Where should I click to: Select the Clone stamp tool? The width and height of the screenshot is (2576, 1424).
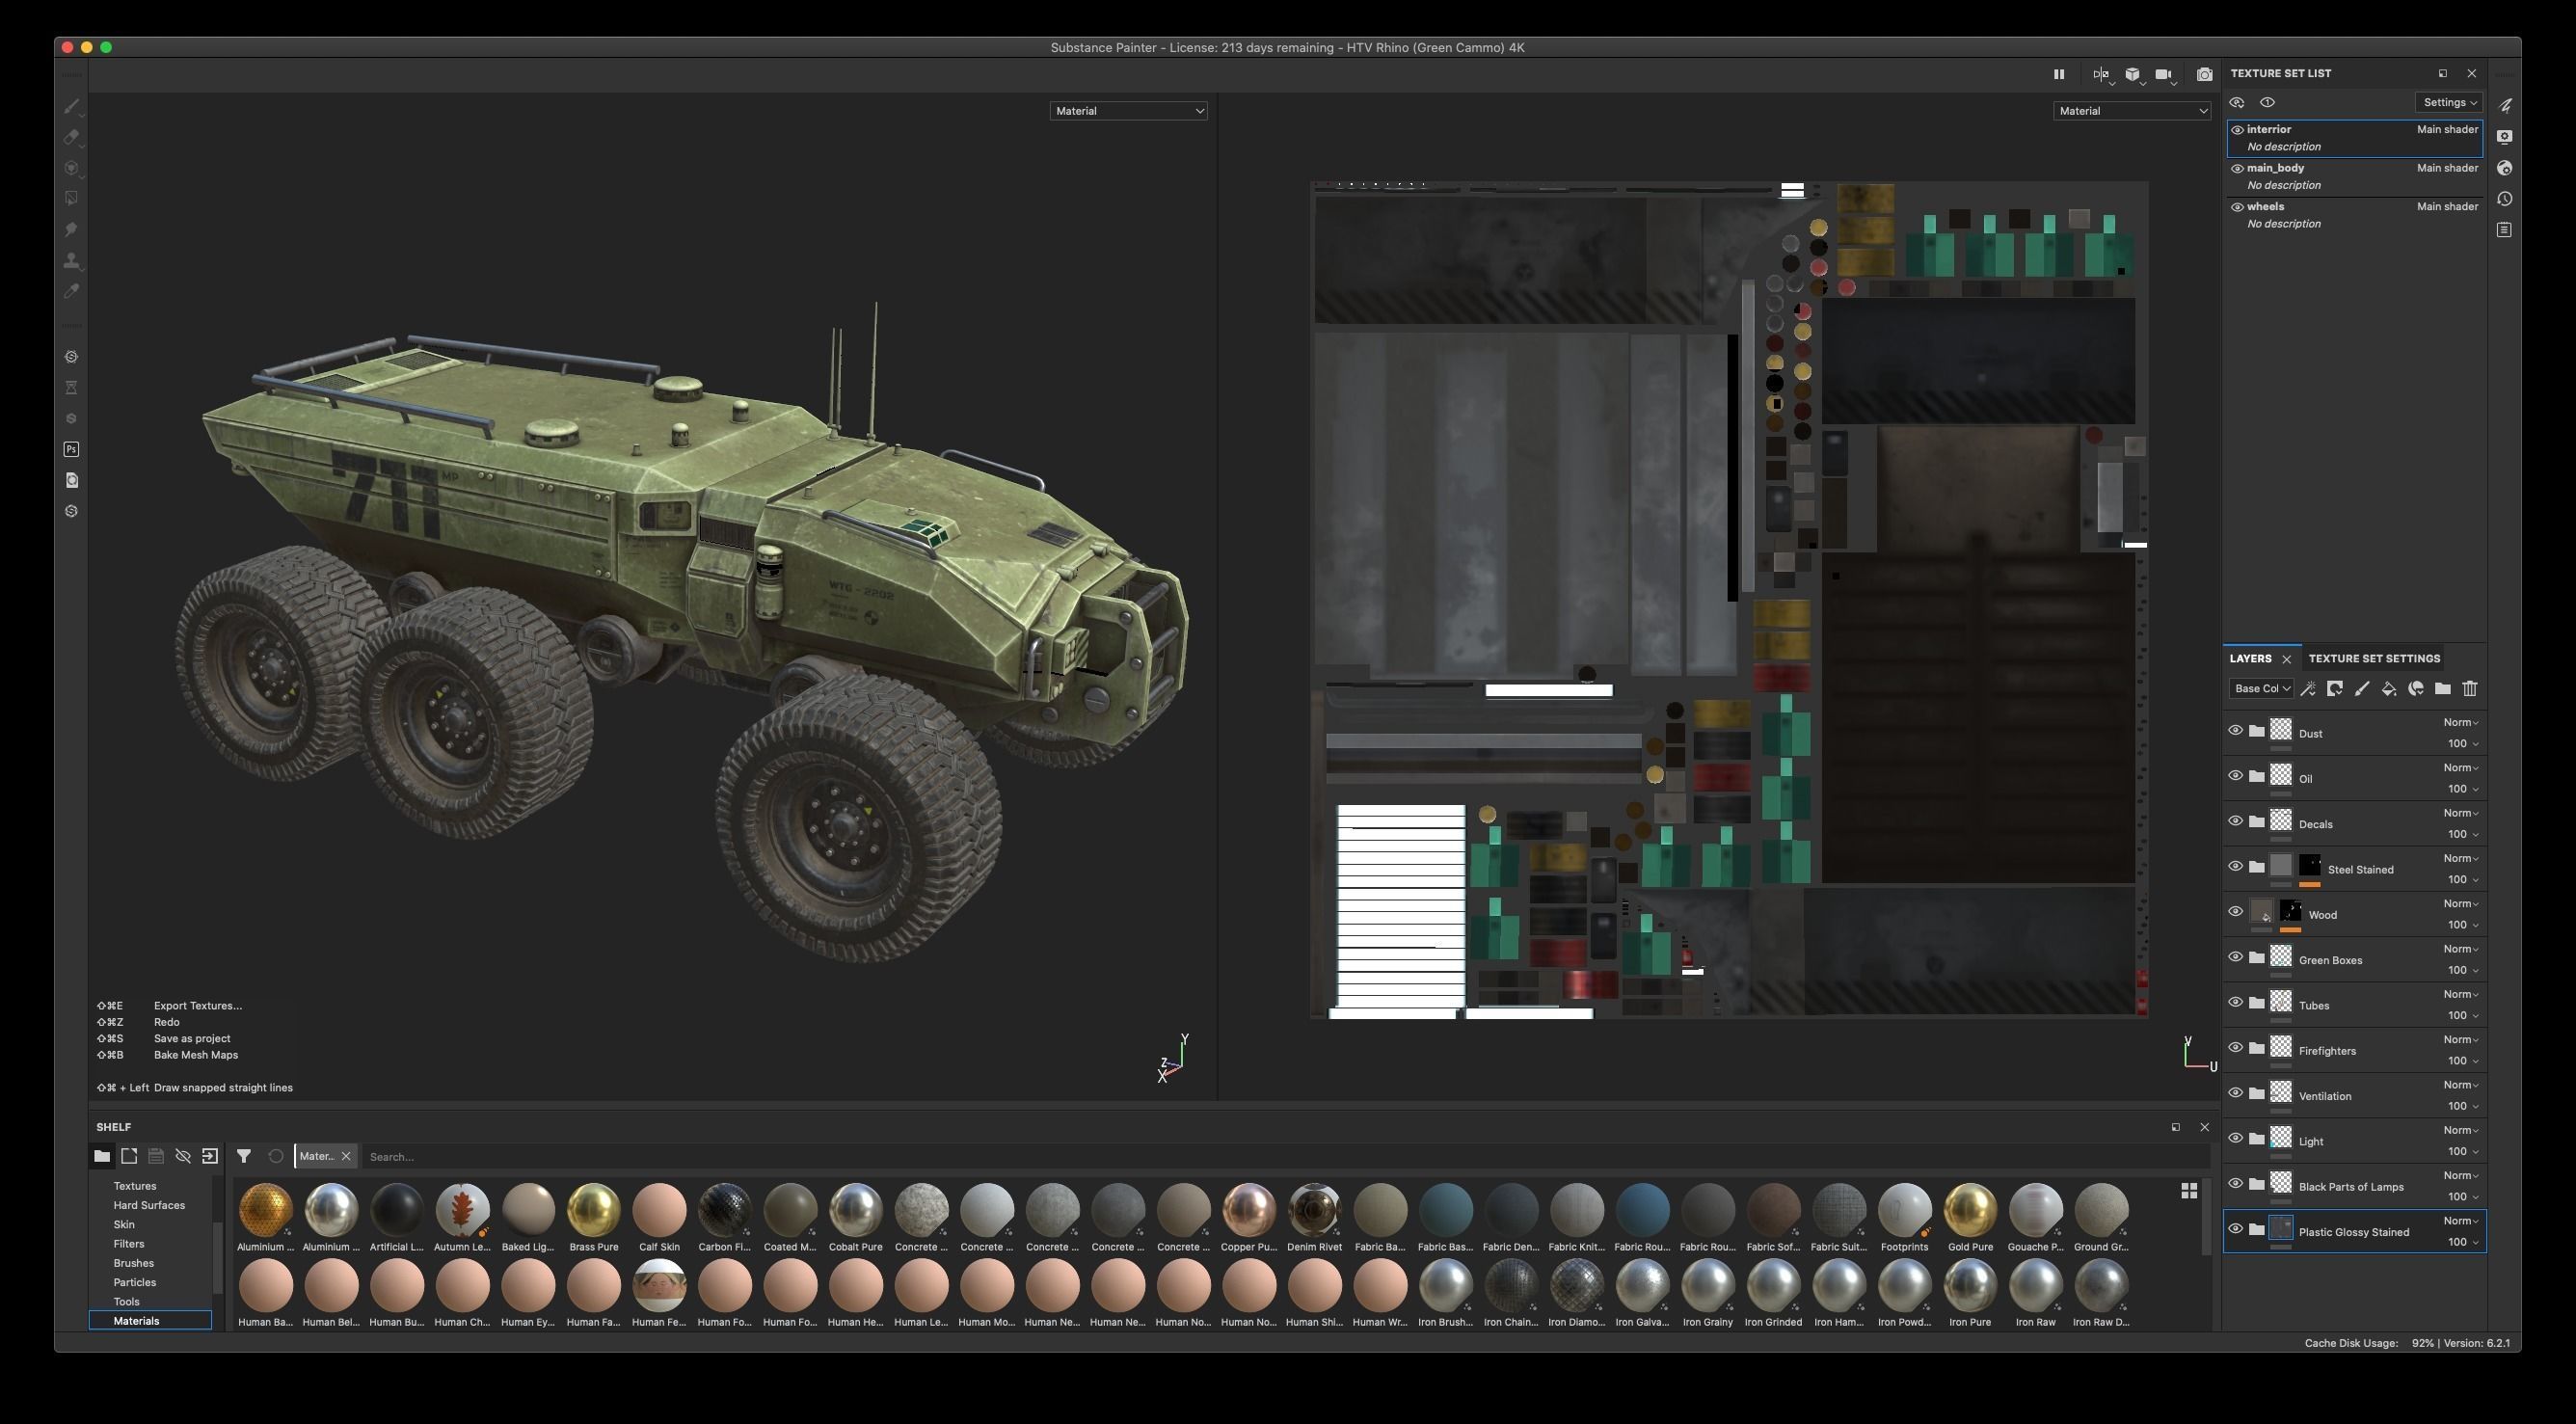[71, 261]
